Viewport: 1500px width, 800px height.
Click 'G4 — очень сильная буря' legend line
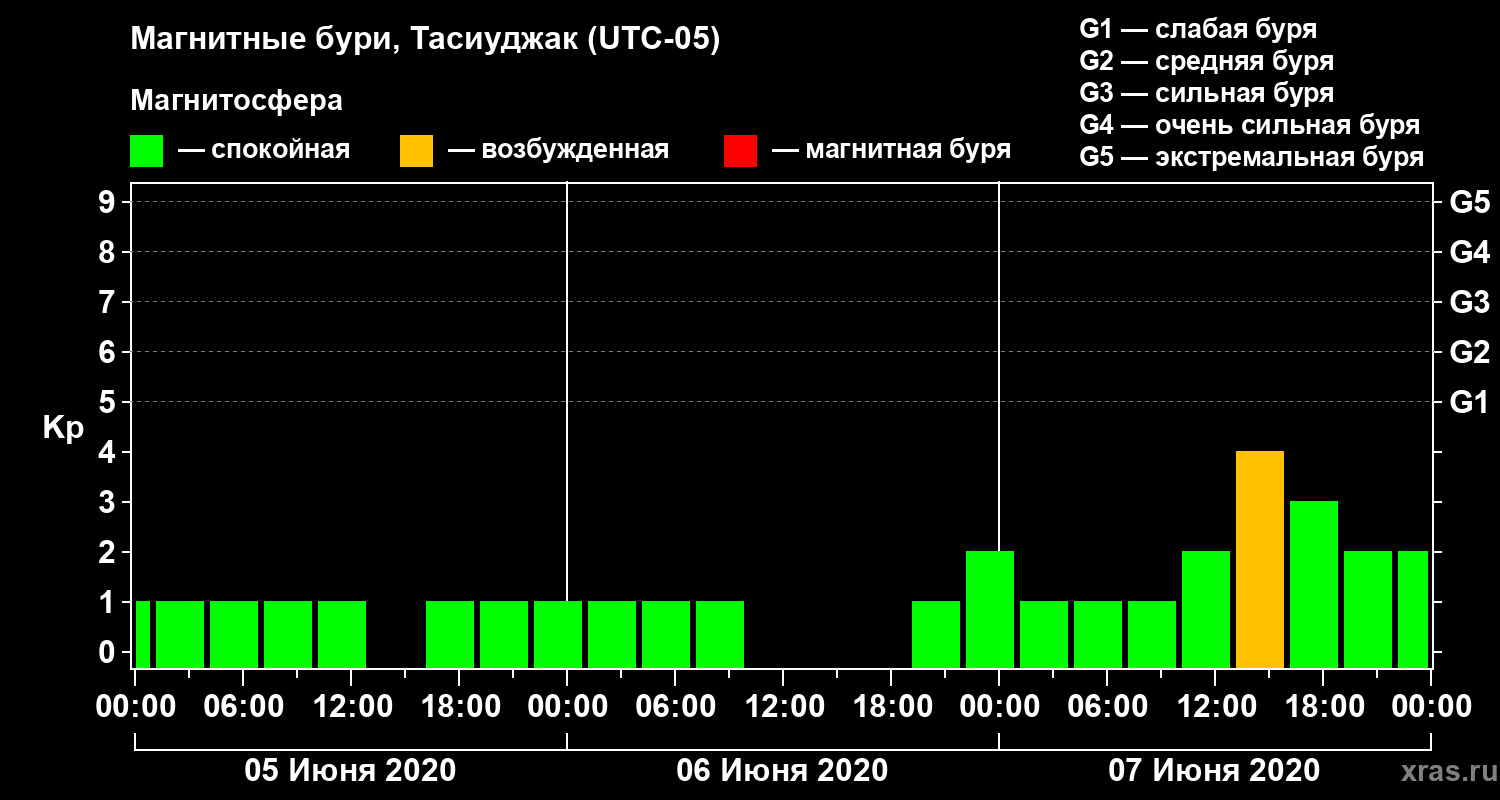click(1249, 125)
